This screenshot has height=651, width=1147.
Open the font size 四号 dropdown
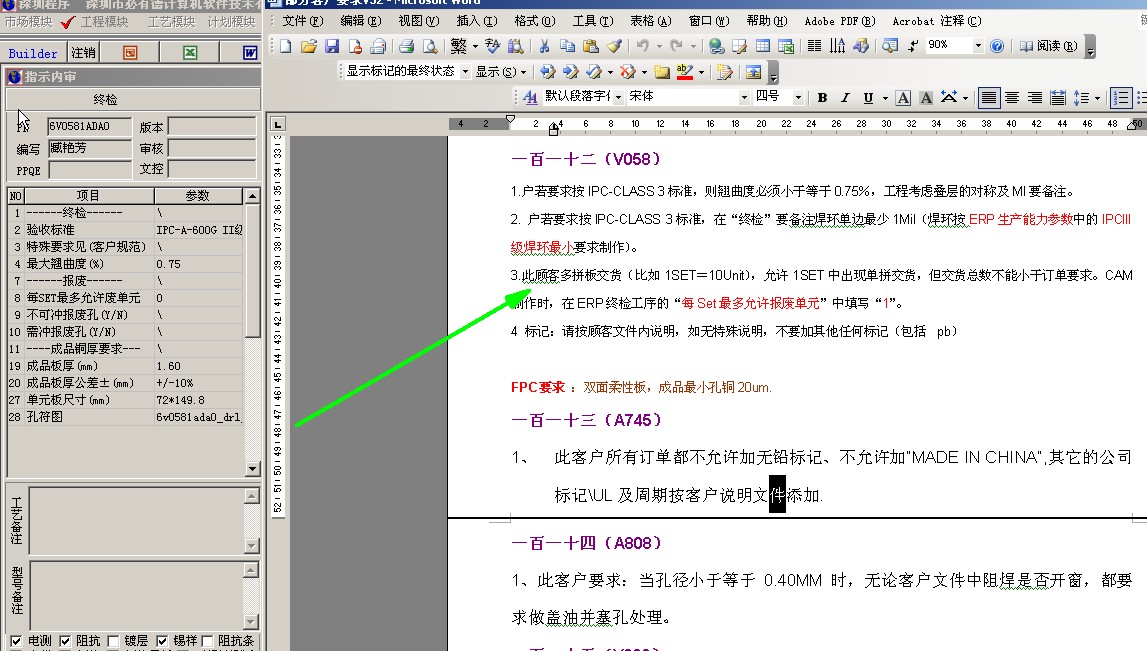(x=798, y=97)
